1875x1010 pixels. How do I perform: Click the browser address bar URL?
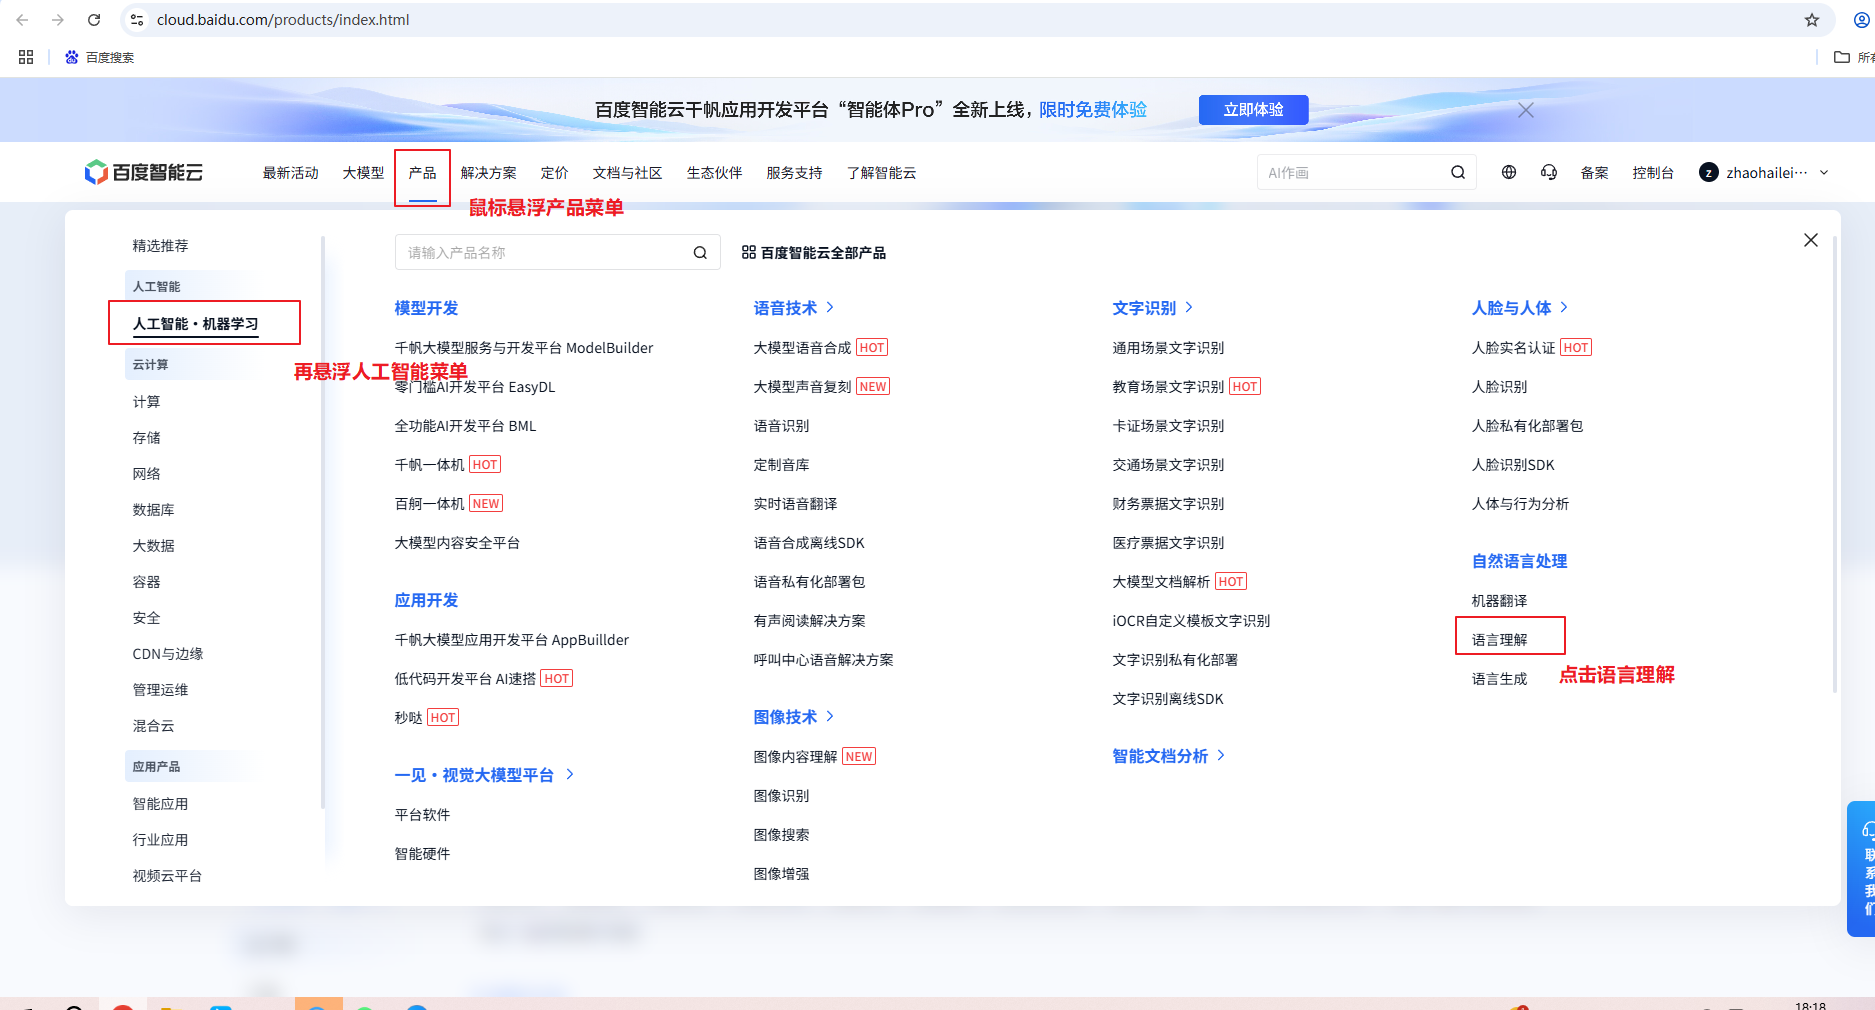click(283, 20)
